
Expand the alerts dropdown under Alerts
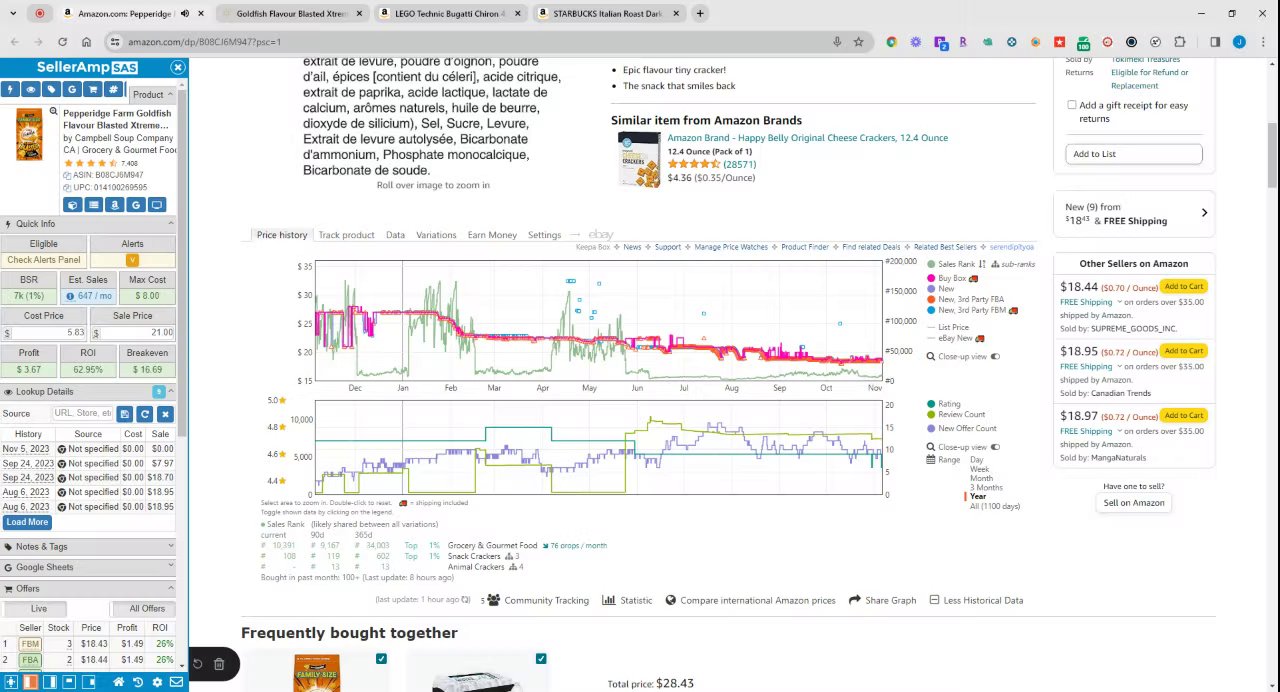(132, 260)
